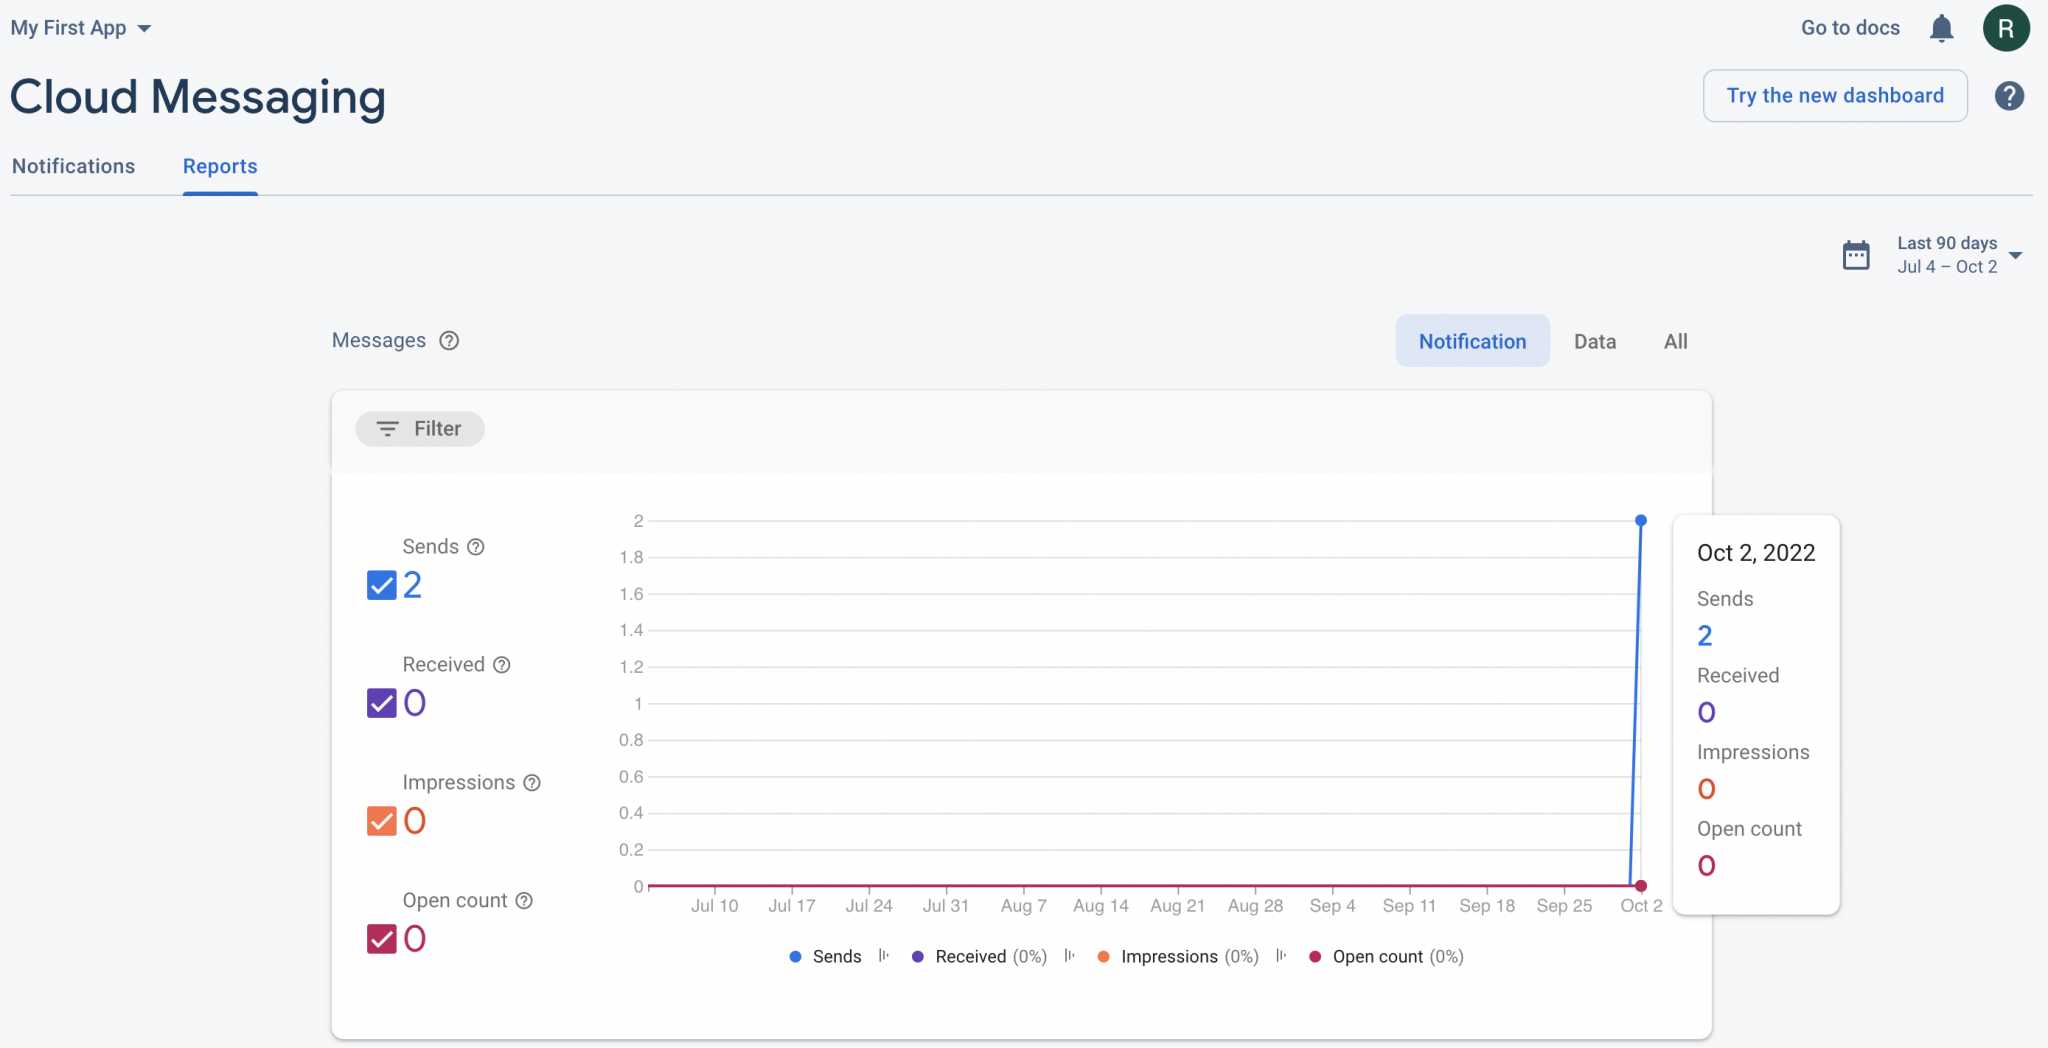Image resolution: width=2048 pixels, height=1048 pixels.
Task: Click the Aug 14 axis label
Action: (x=1100, y=906)
